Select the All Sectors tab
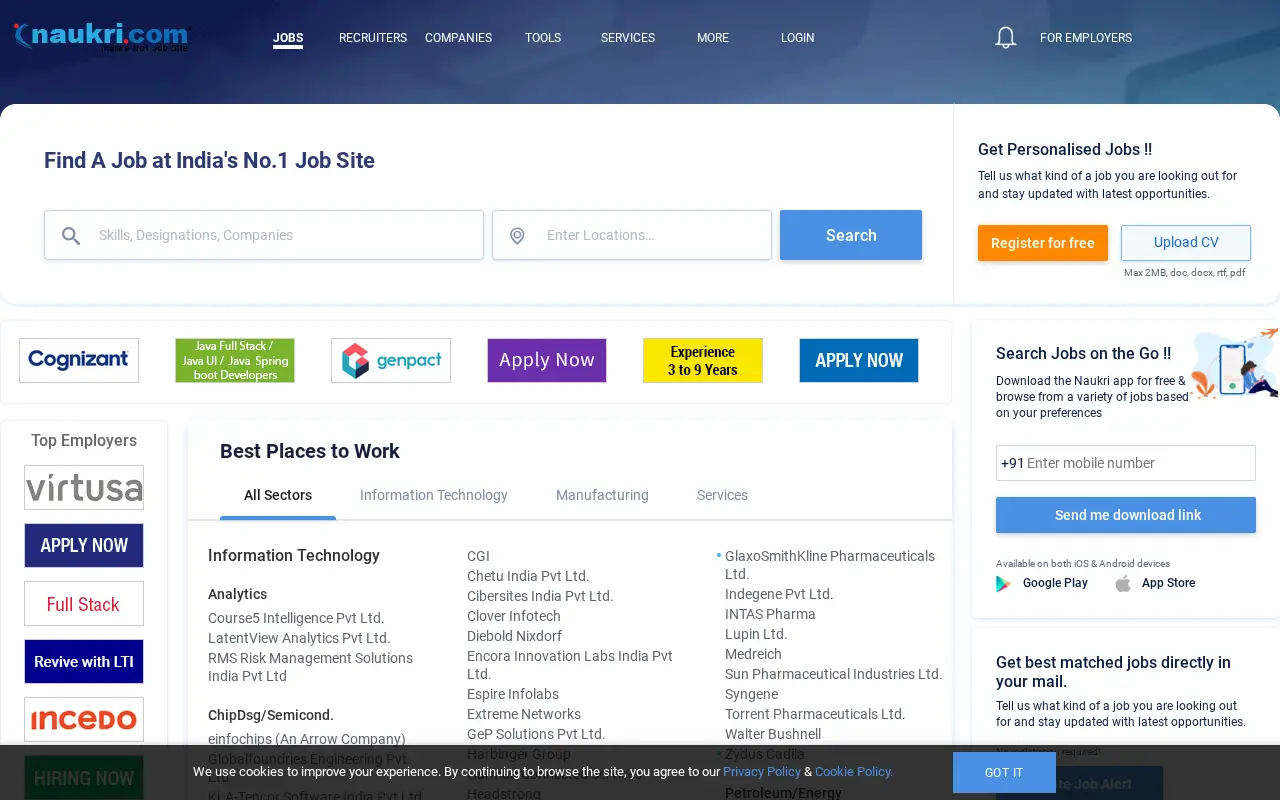 click(x=278, y=495)
